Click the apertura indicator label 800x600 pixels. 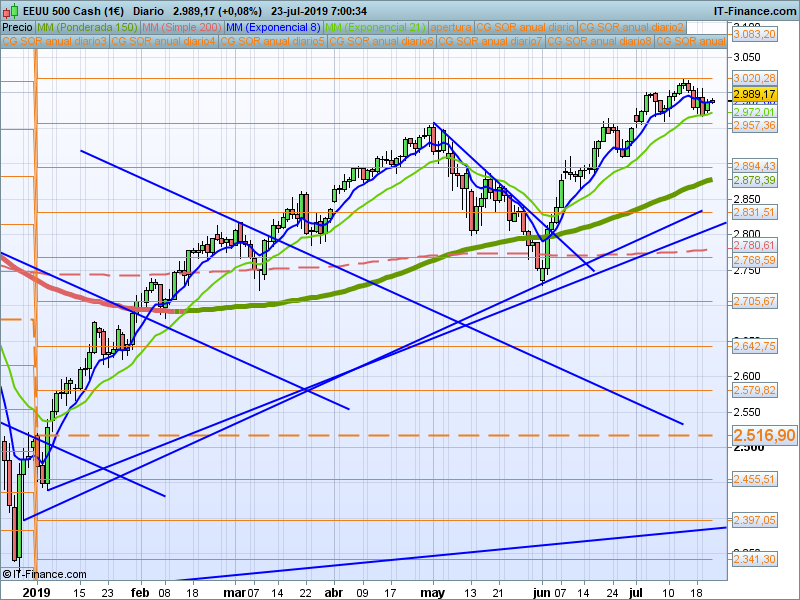pyautogui.click(x=449, y=27)
